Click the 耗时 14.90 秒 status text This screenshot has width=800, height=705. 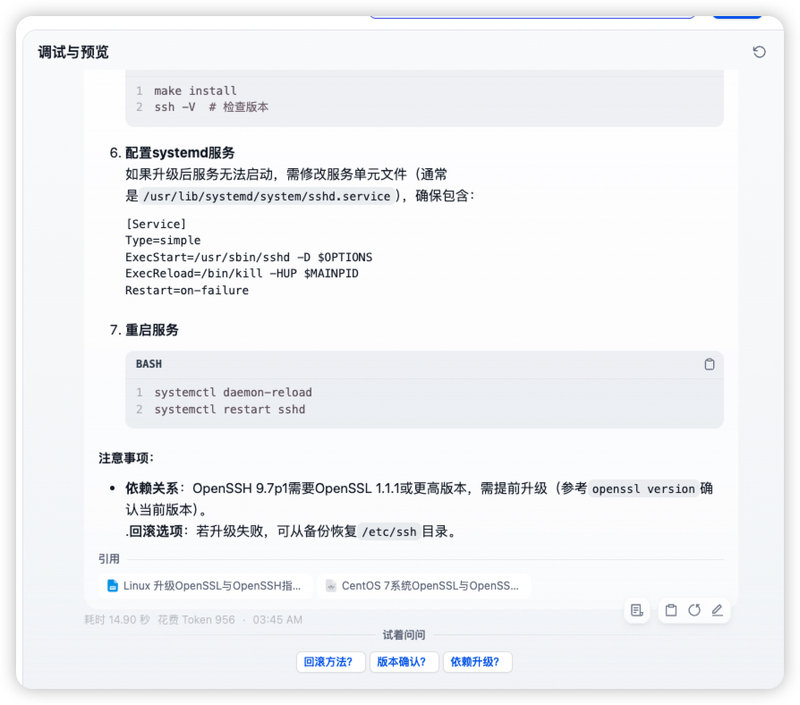click(117, 620)
